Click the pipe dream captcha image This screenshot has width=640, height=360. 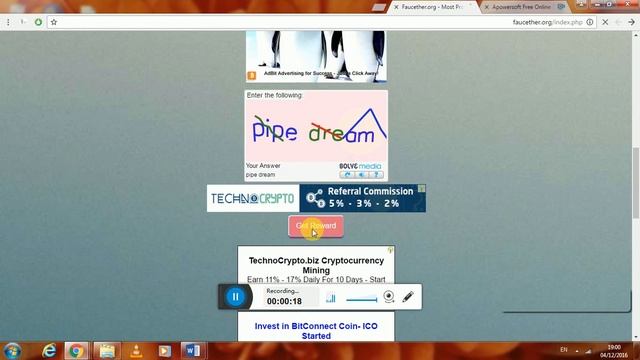click(x=316, y=131)
